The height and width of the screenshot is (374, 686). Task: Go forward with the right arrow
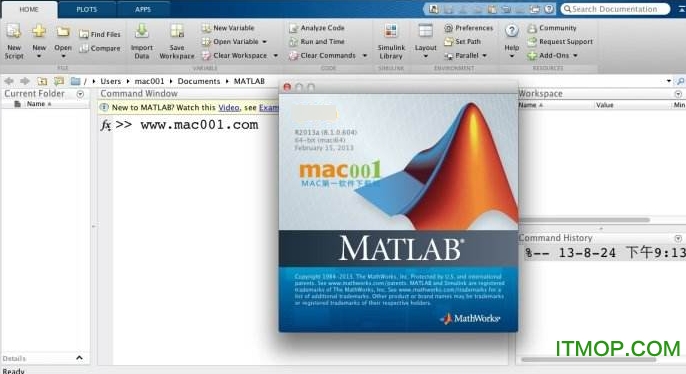click(25, 81)
